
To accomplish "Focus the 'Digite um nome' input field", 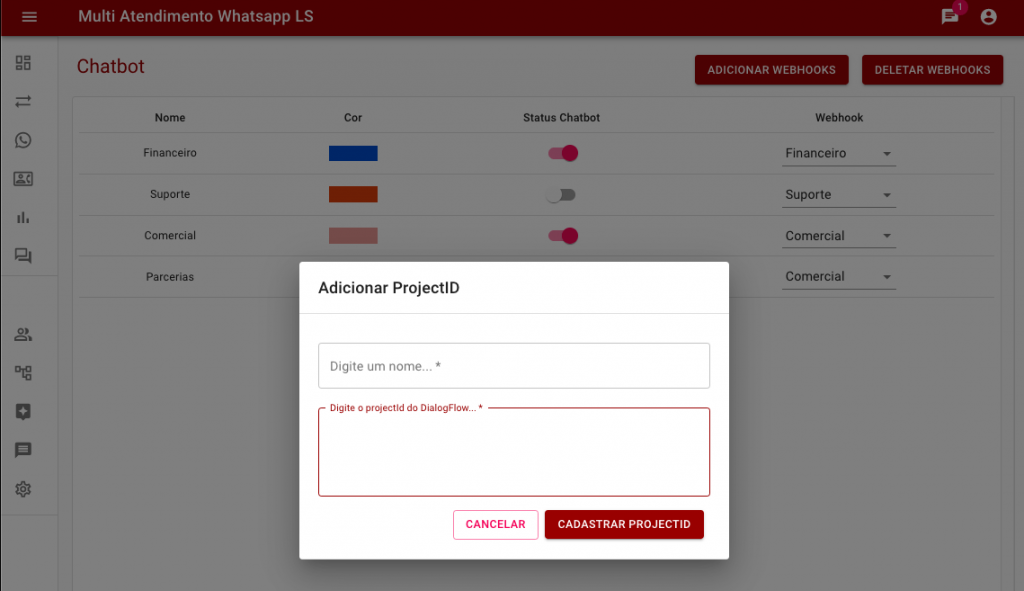I will coord(513,366).
